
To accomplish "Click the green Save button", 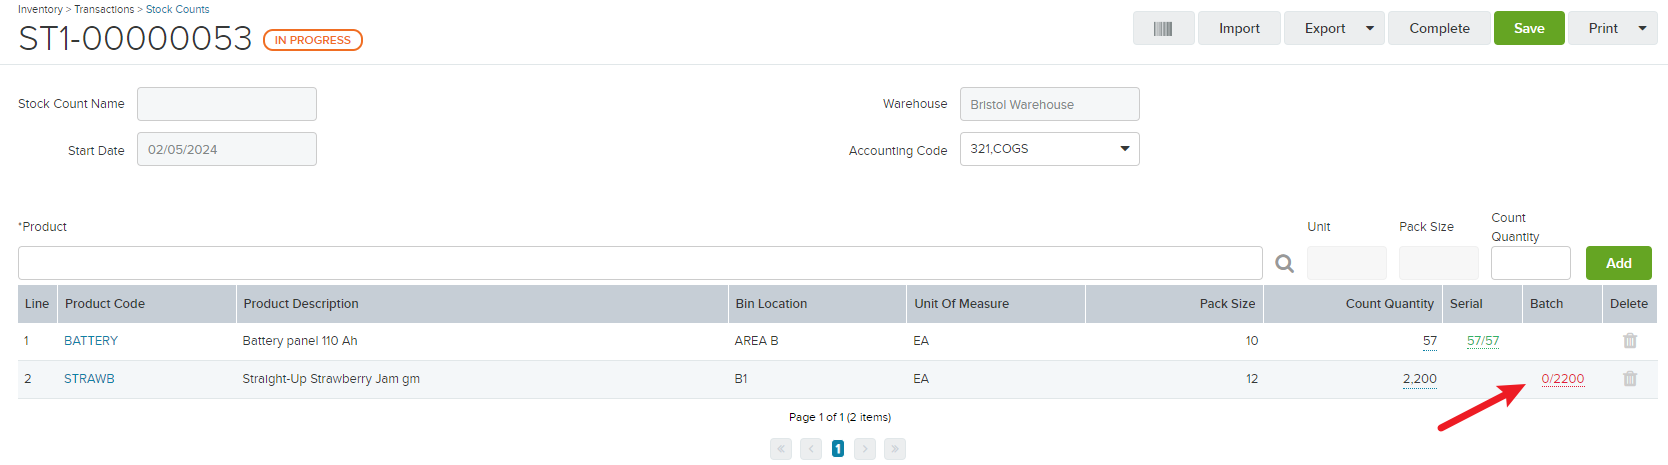I will click(x=1529, y=28).
